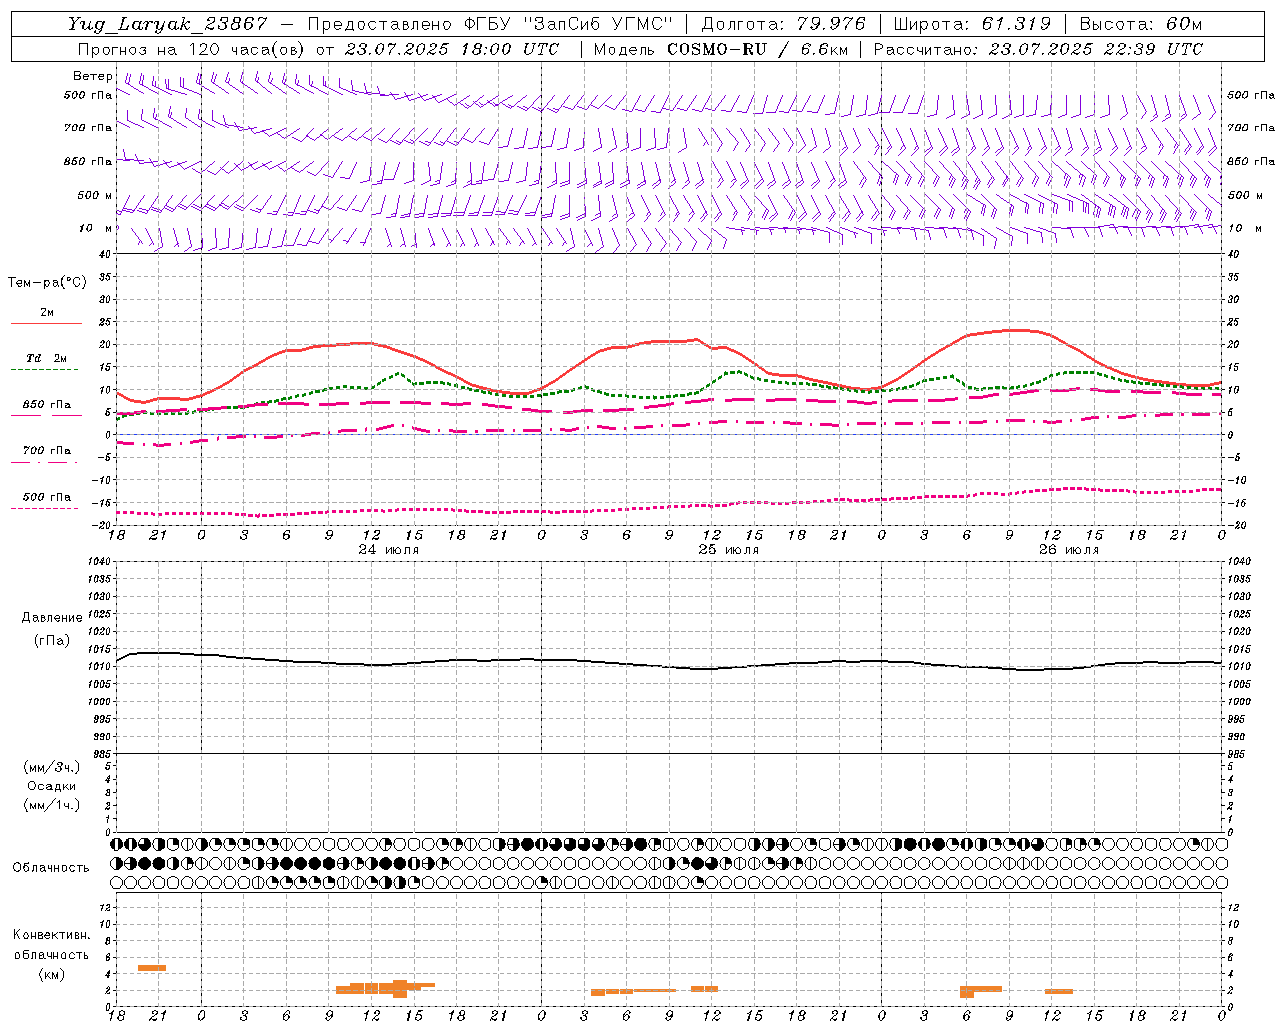Click the Прогноз на 120 часа(ов) text

[193, 49]
